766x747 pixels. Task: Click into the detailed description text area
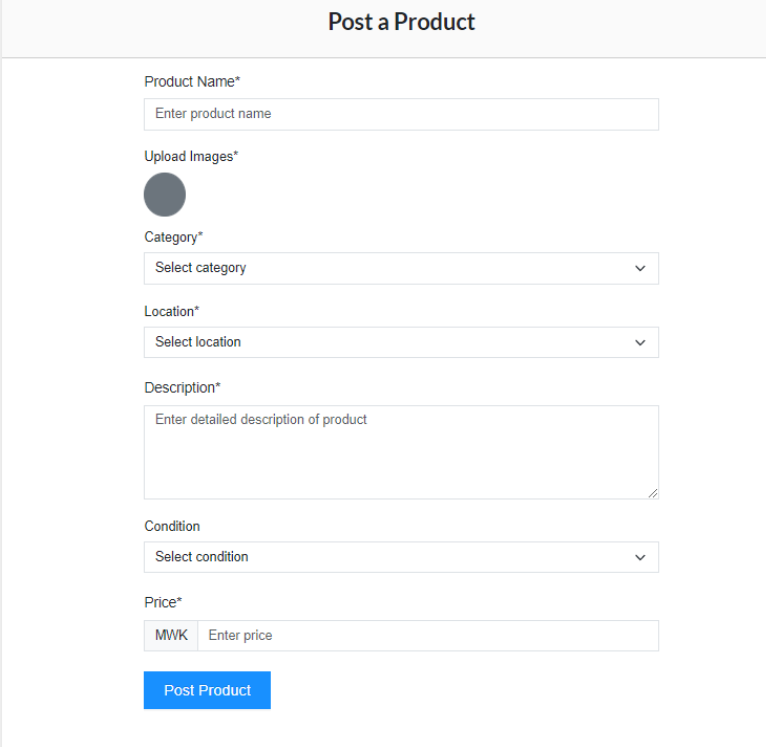pyautogui.click(x=400, y=452)
